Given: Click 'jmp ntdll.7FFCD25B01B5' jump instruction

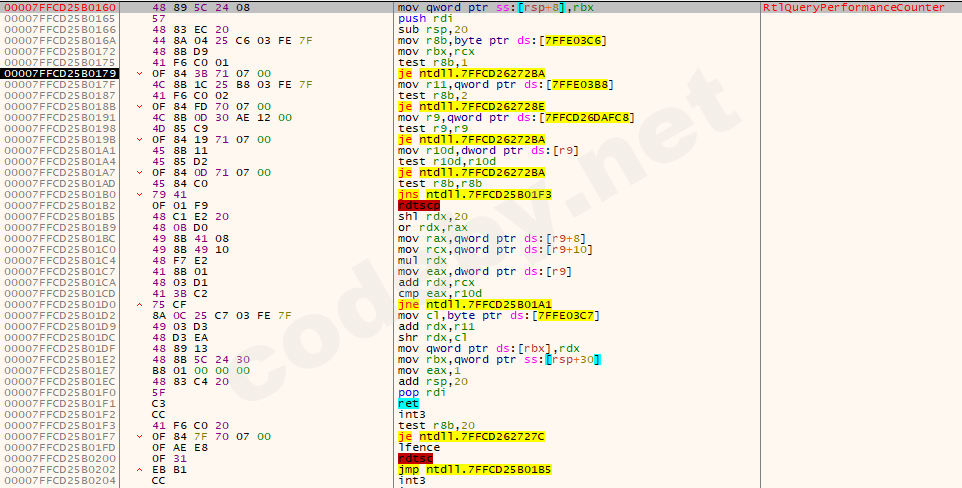Looking at the screenshot, I should click(x=475, y=471).
